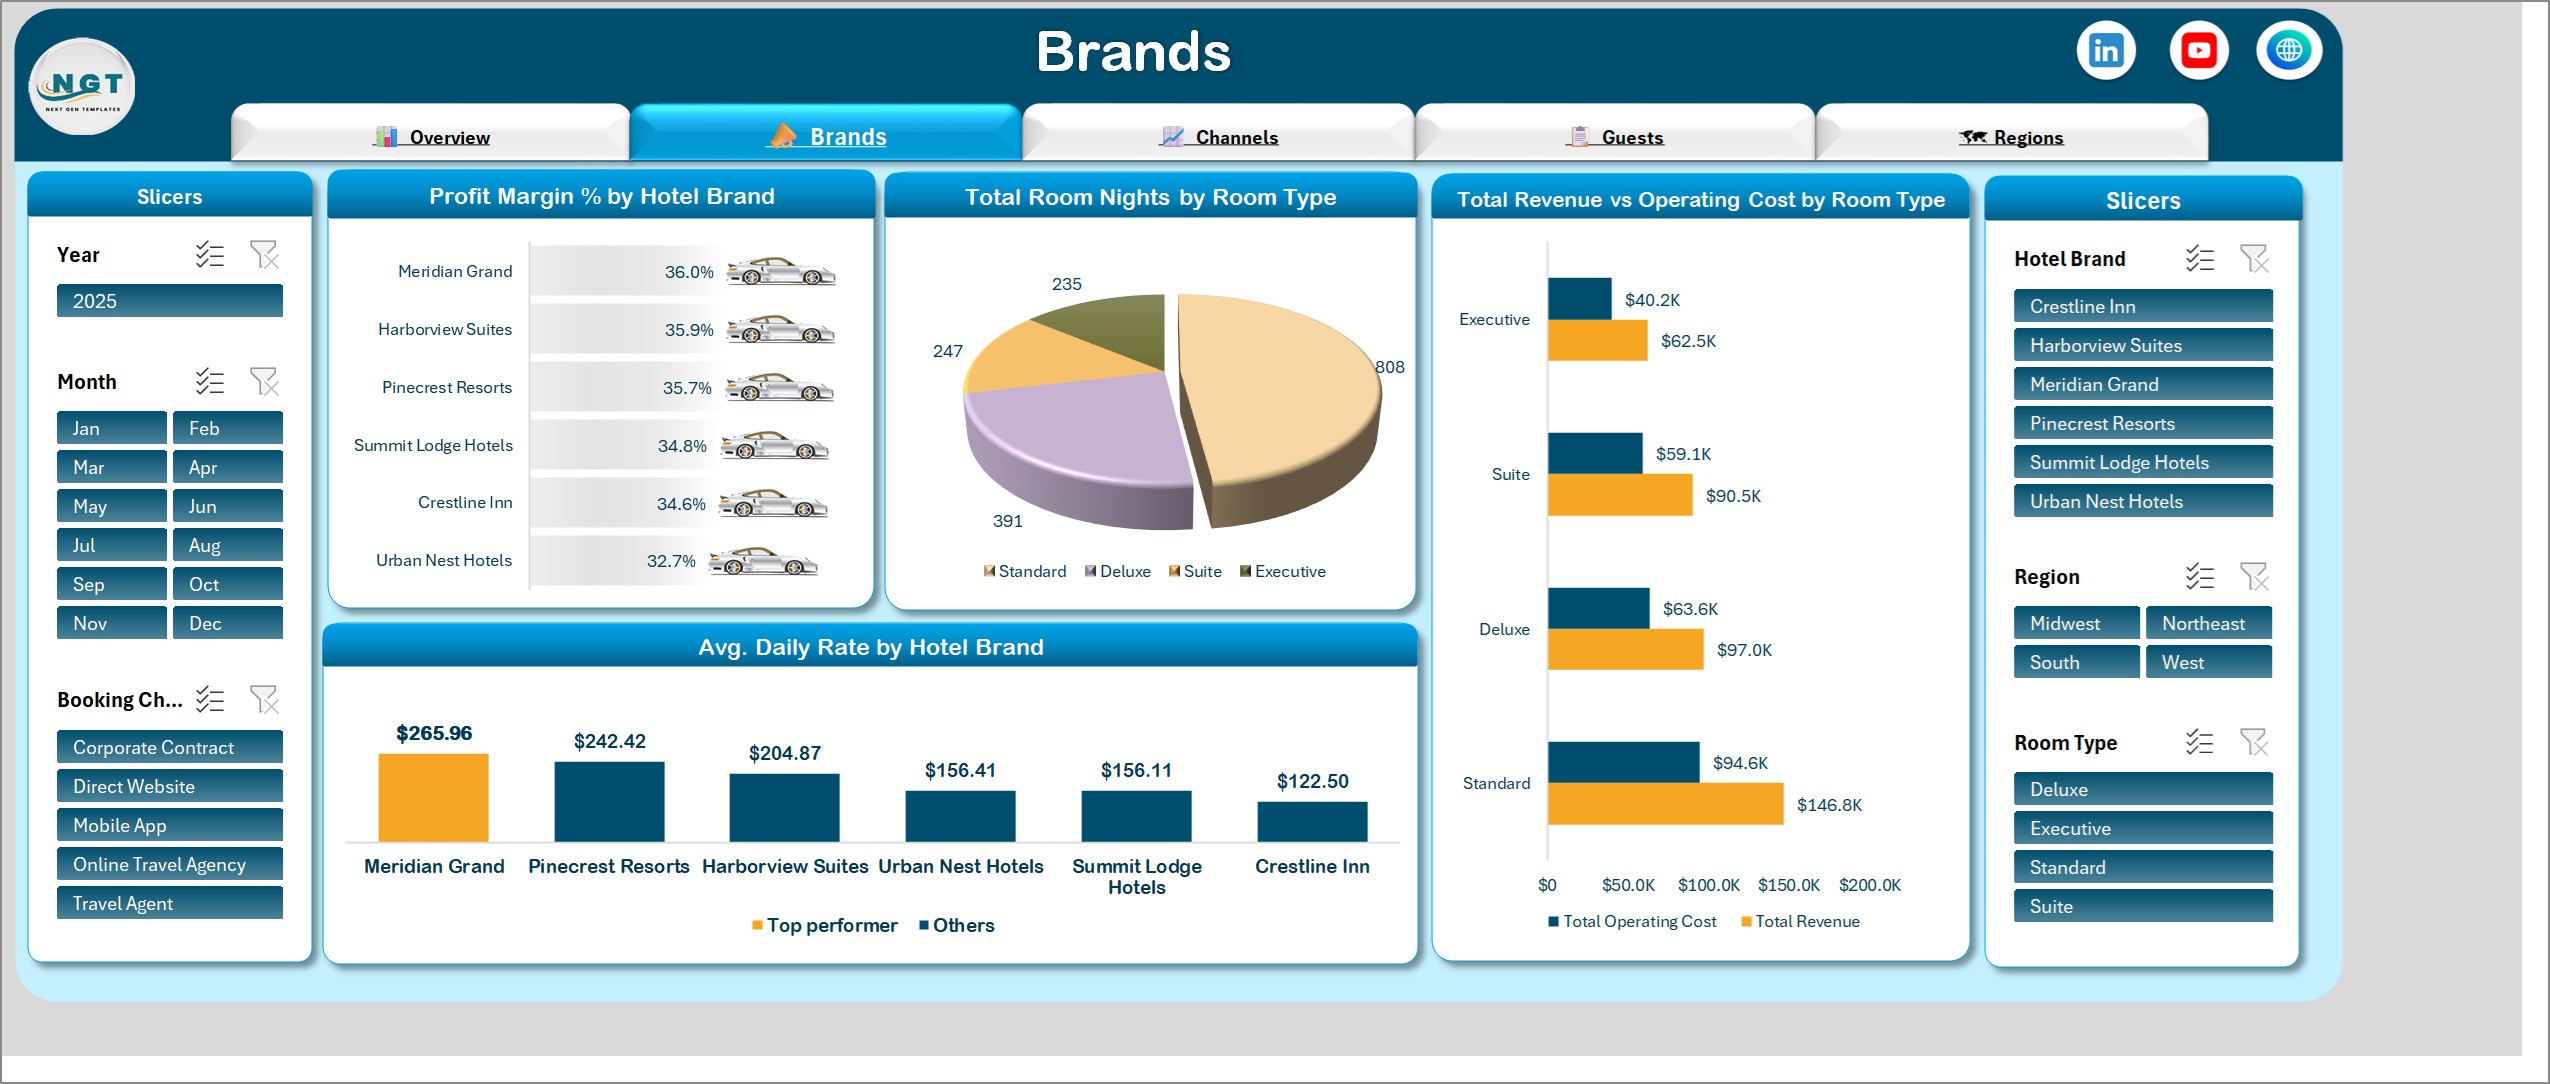Clear filter icon on Year slicer
Screen dimensions: 2550x1084
click(264, 255)
